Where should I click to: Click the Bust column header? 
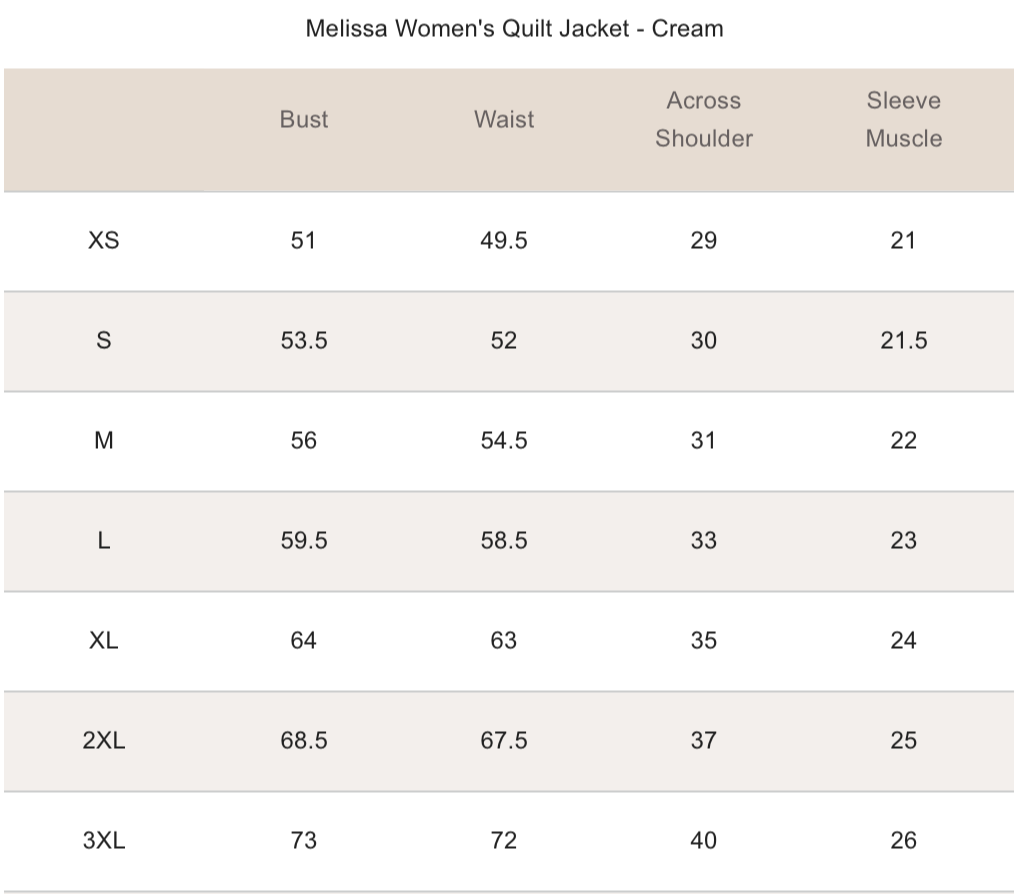pos(304,120)
